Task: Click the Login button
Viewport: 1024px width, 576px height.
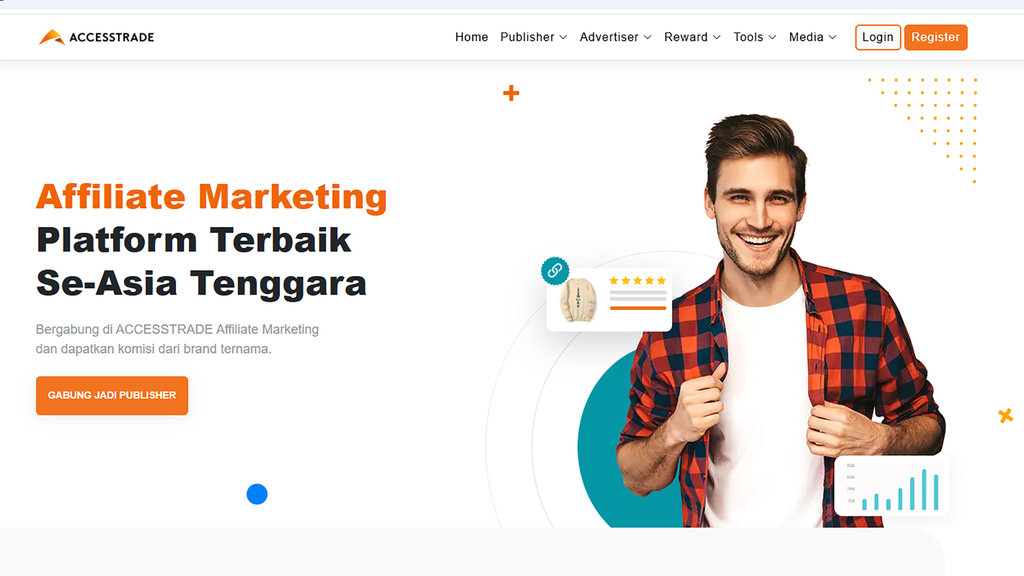Action: point(878,37)
